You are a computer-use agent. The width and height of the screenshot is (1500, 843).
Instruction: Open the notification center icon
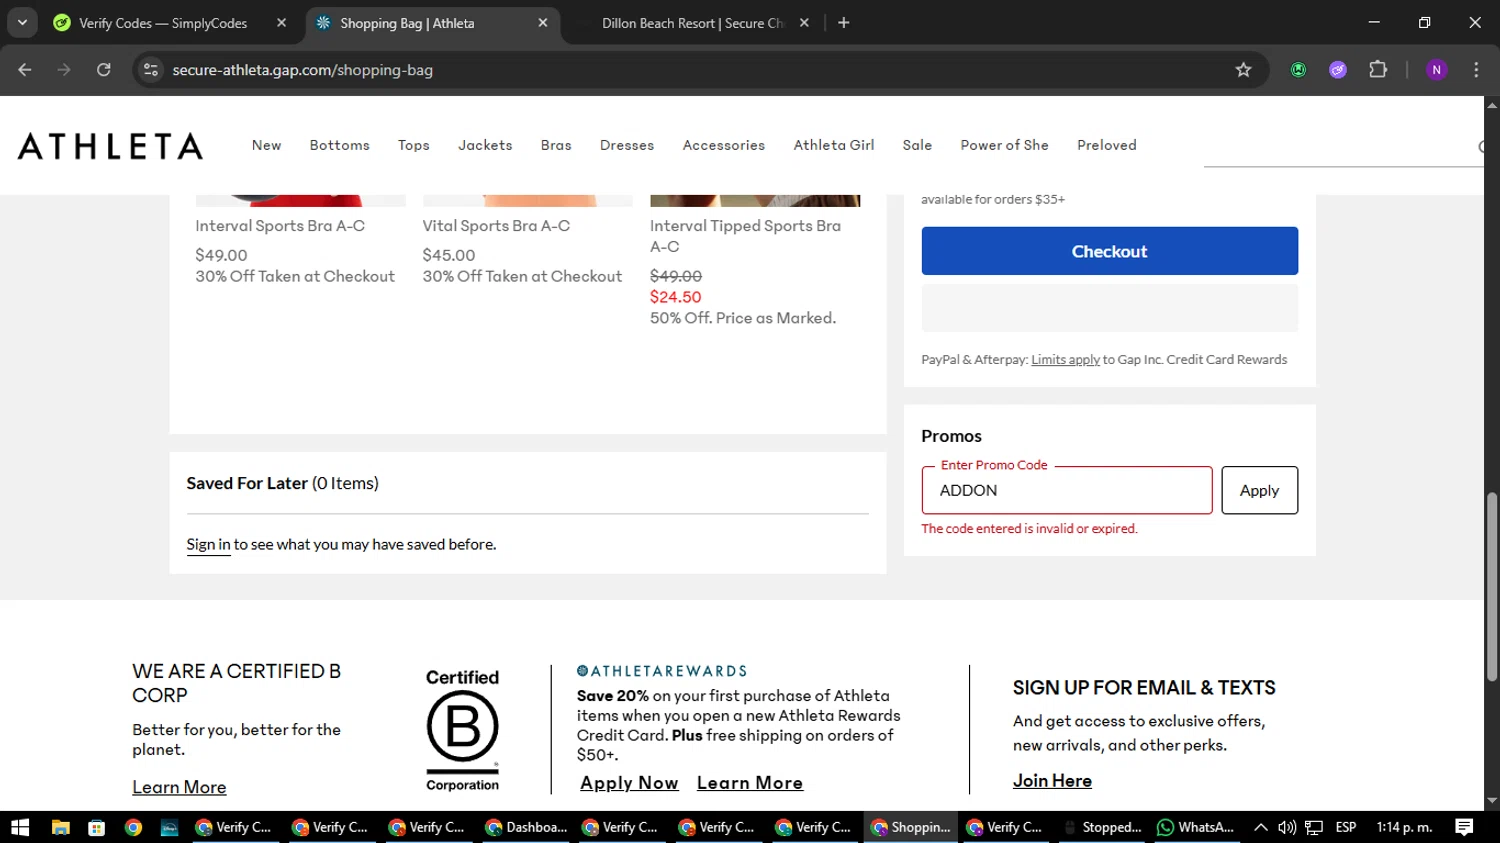click(x=1464, y=827)
